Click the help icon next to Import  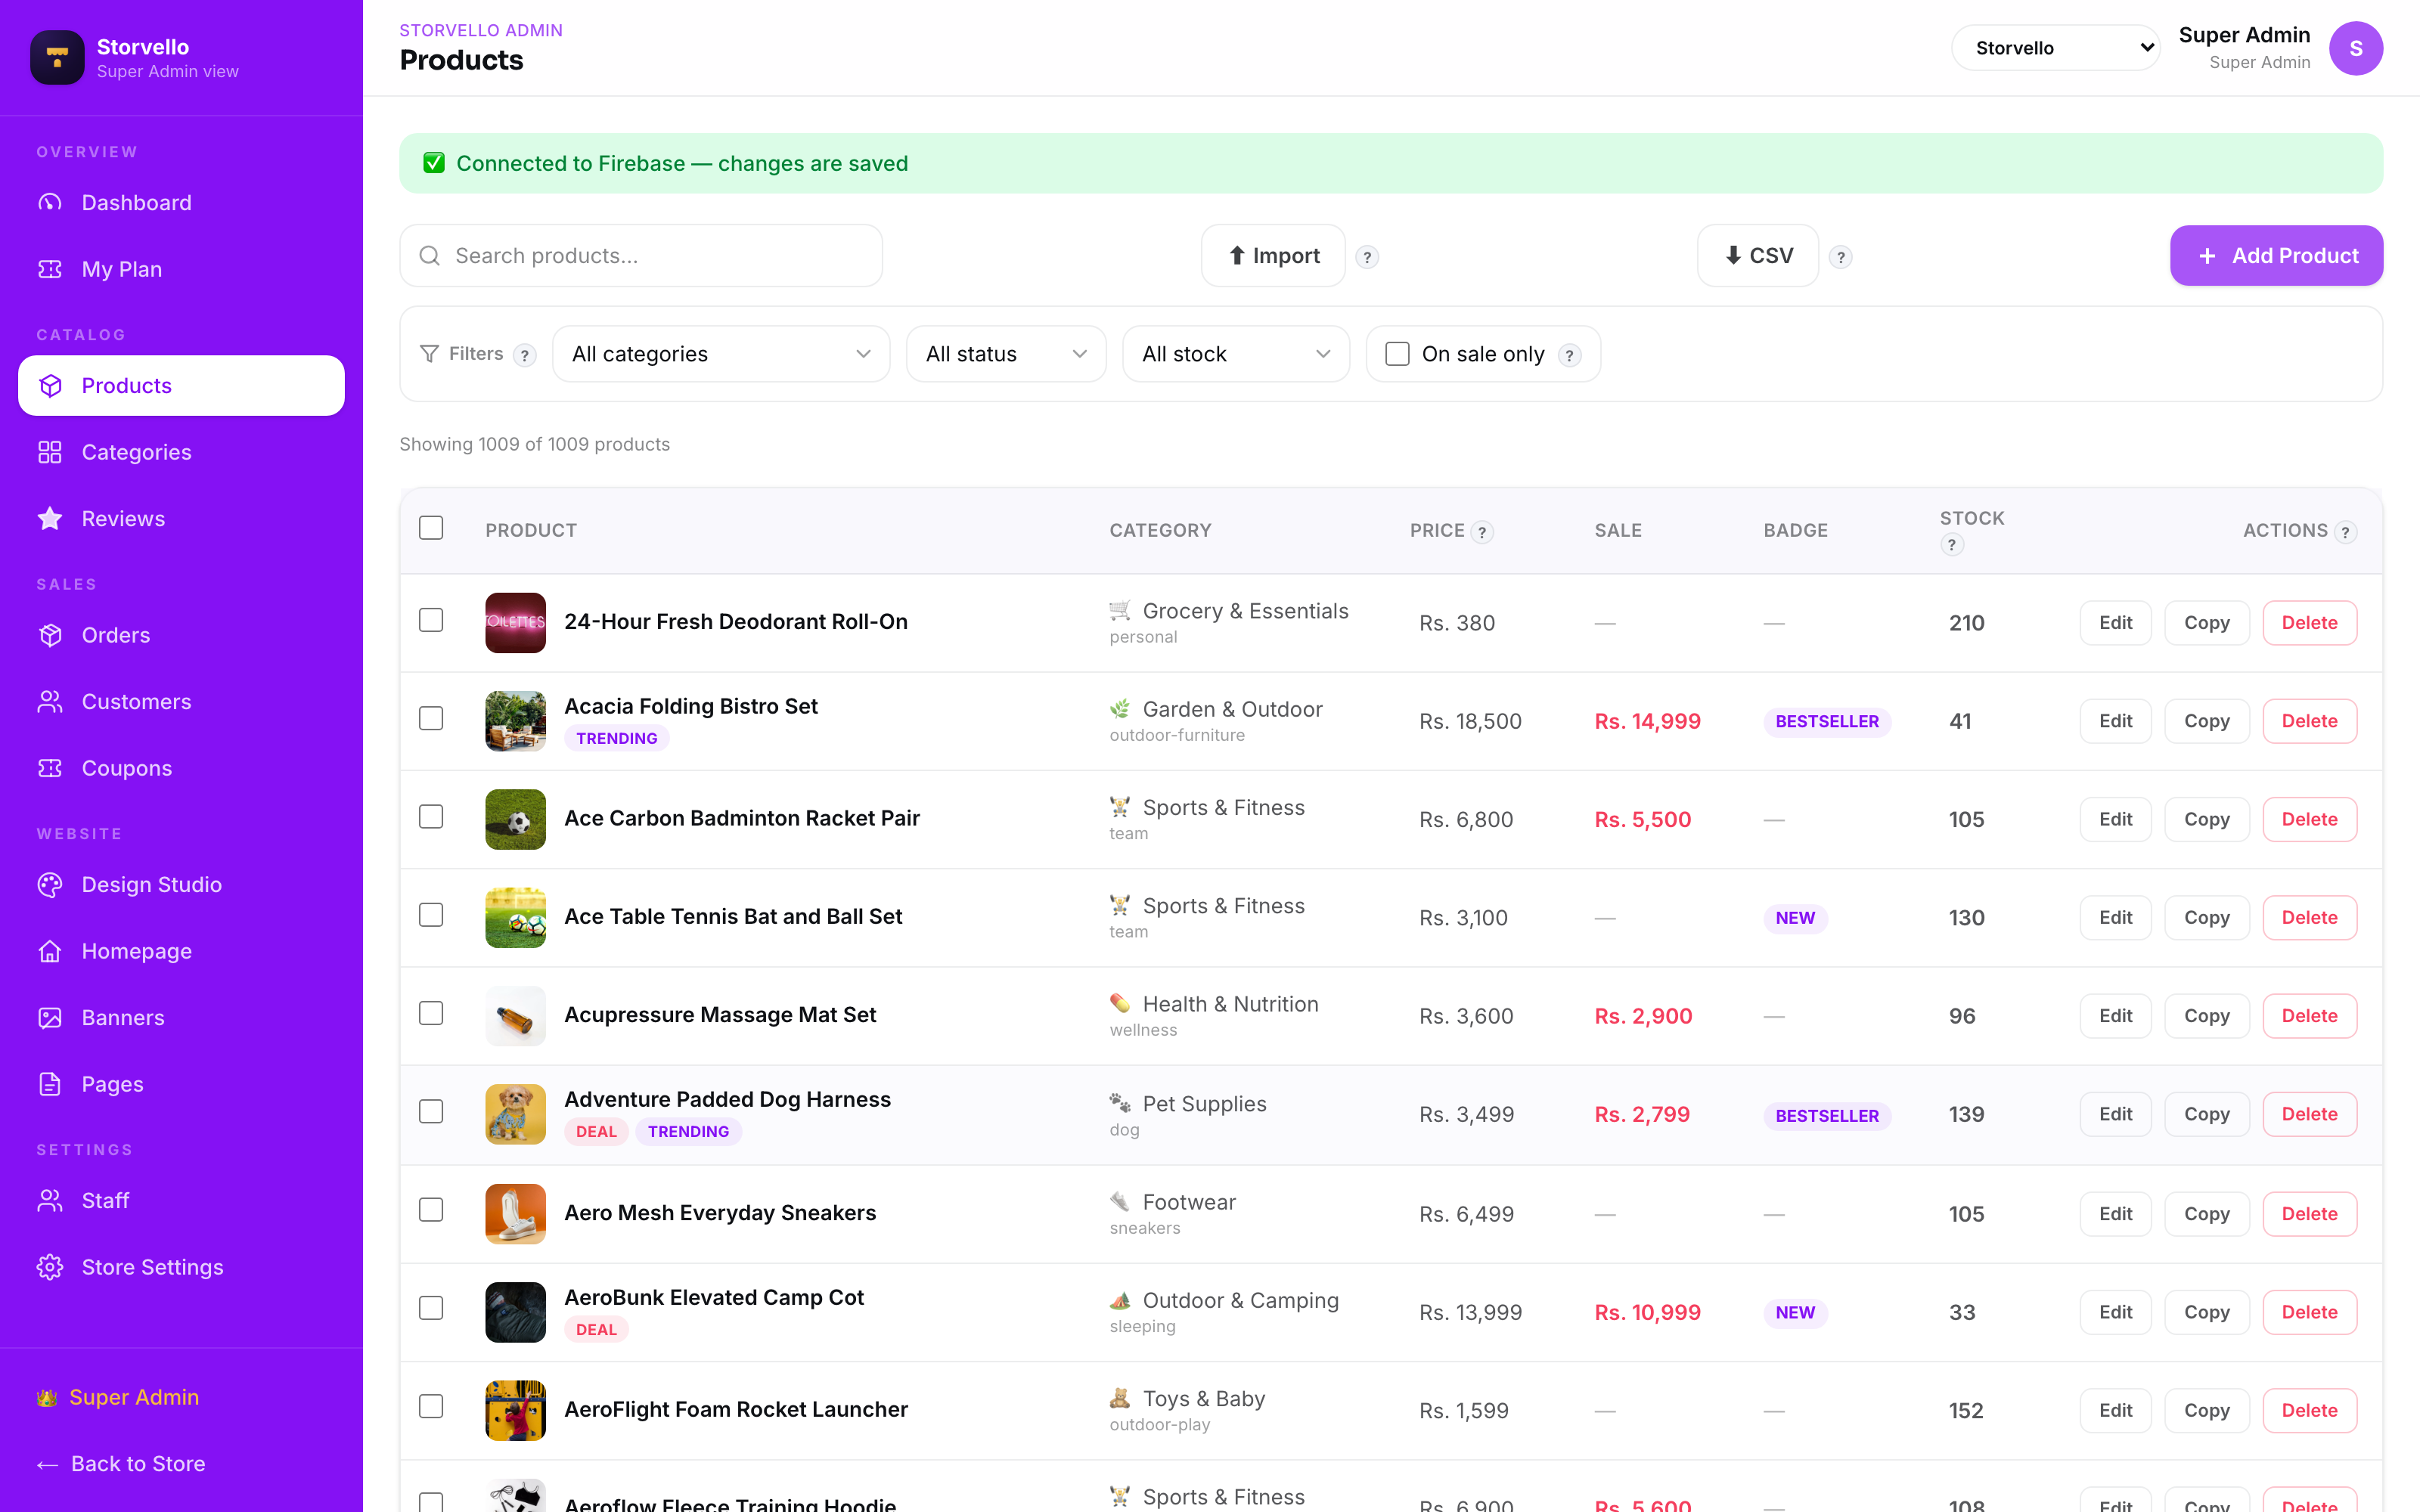point(1367,257)
